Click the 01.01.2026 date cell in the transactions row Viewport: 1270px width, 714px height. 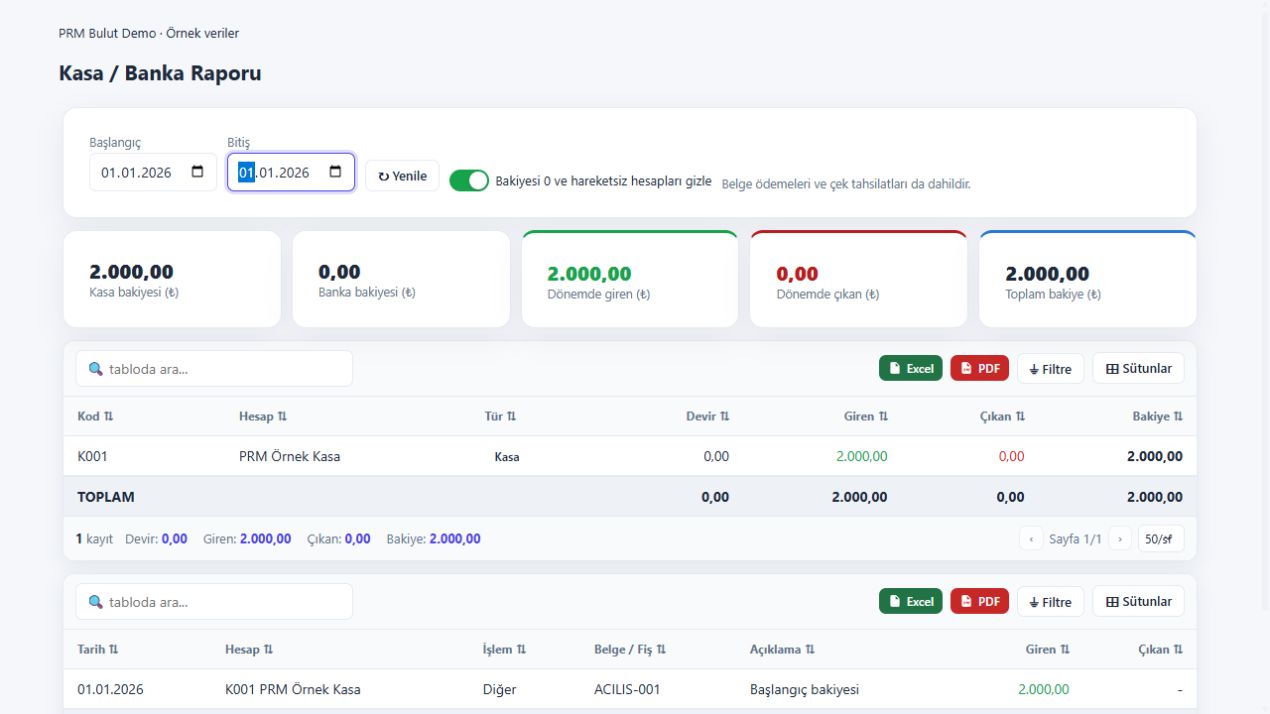(x=110, y=689)
